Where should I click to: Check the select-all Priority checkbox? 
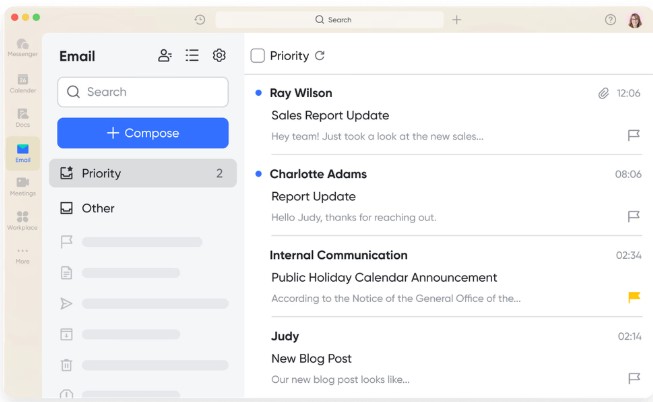click(x=258, y=56)
